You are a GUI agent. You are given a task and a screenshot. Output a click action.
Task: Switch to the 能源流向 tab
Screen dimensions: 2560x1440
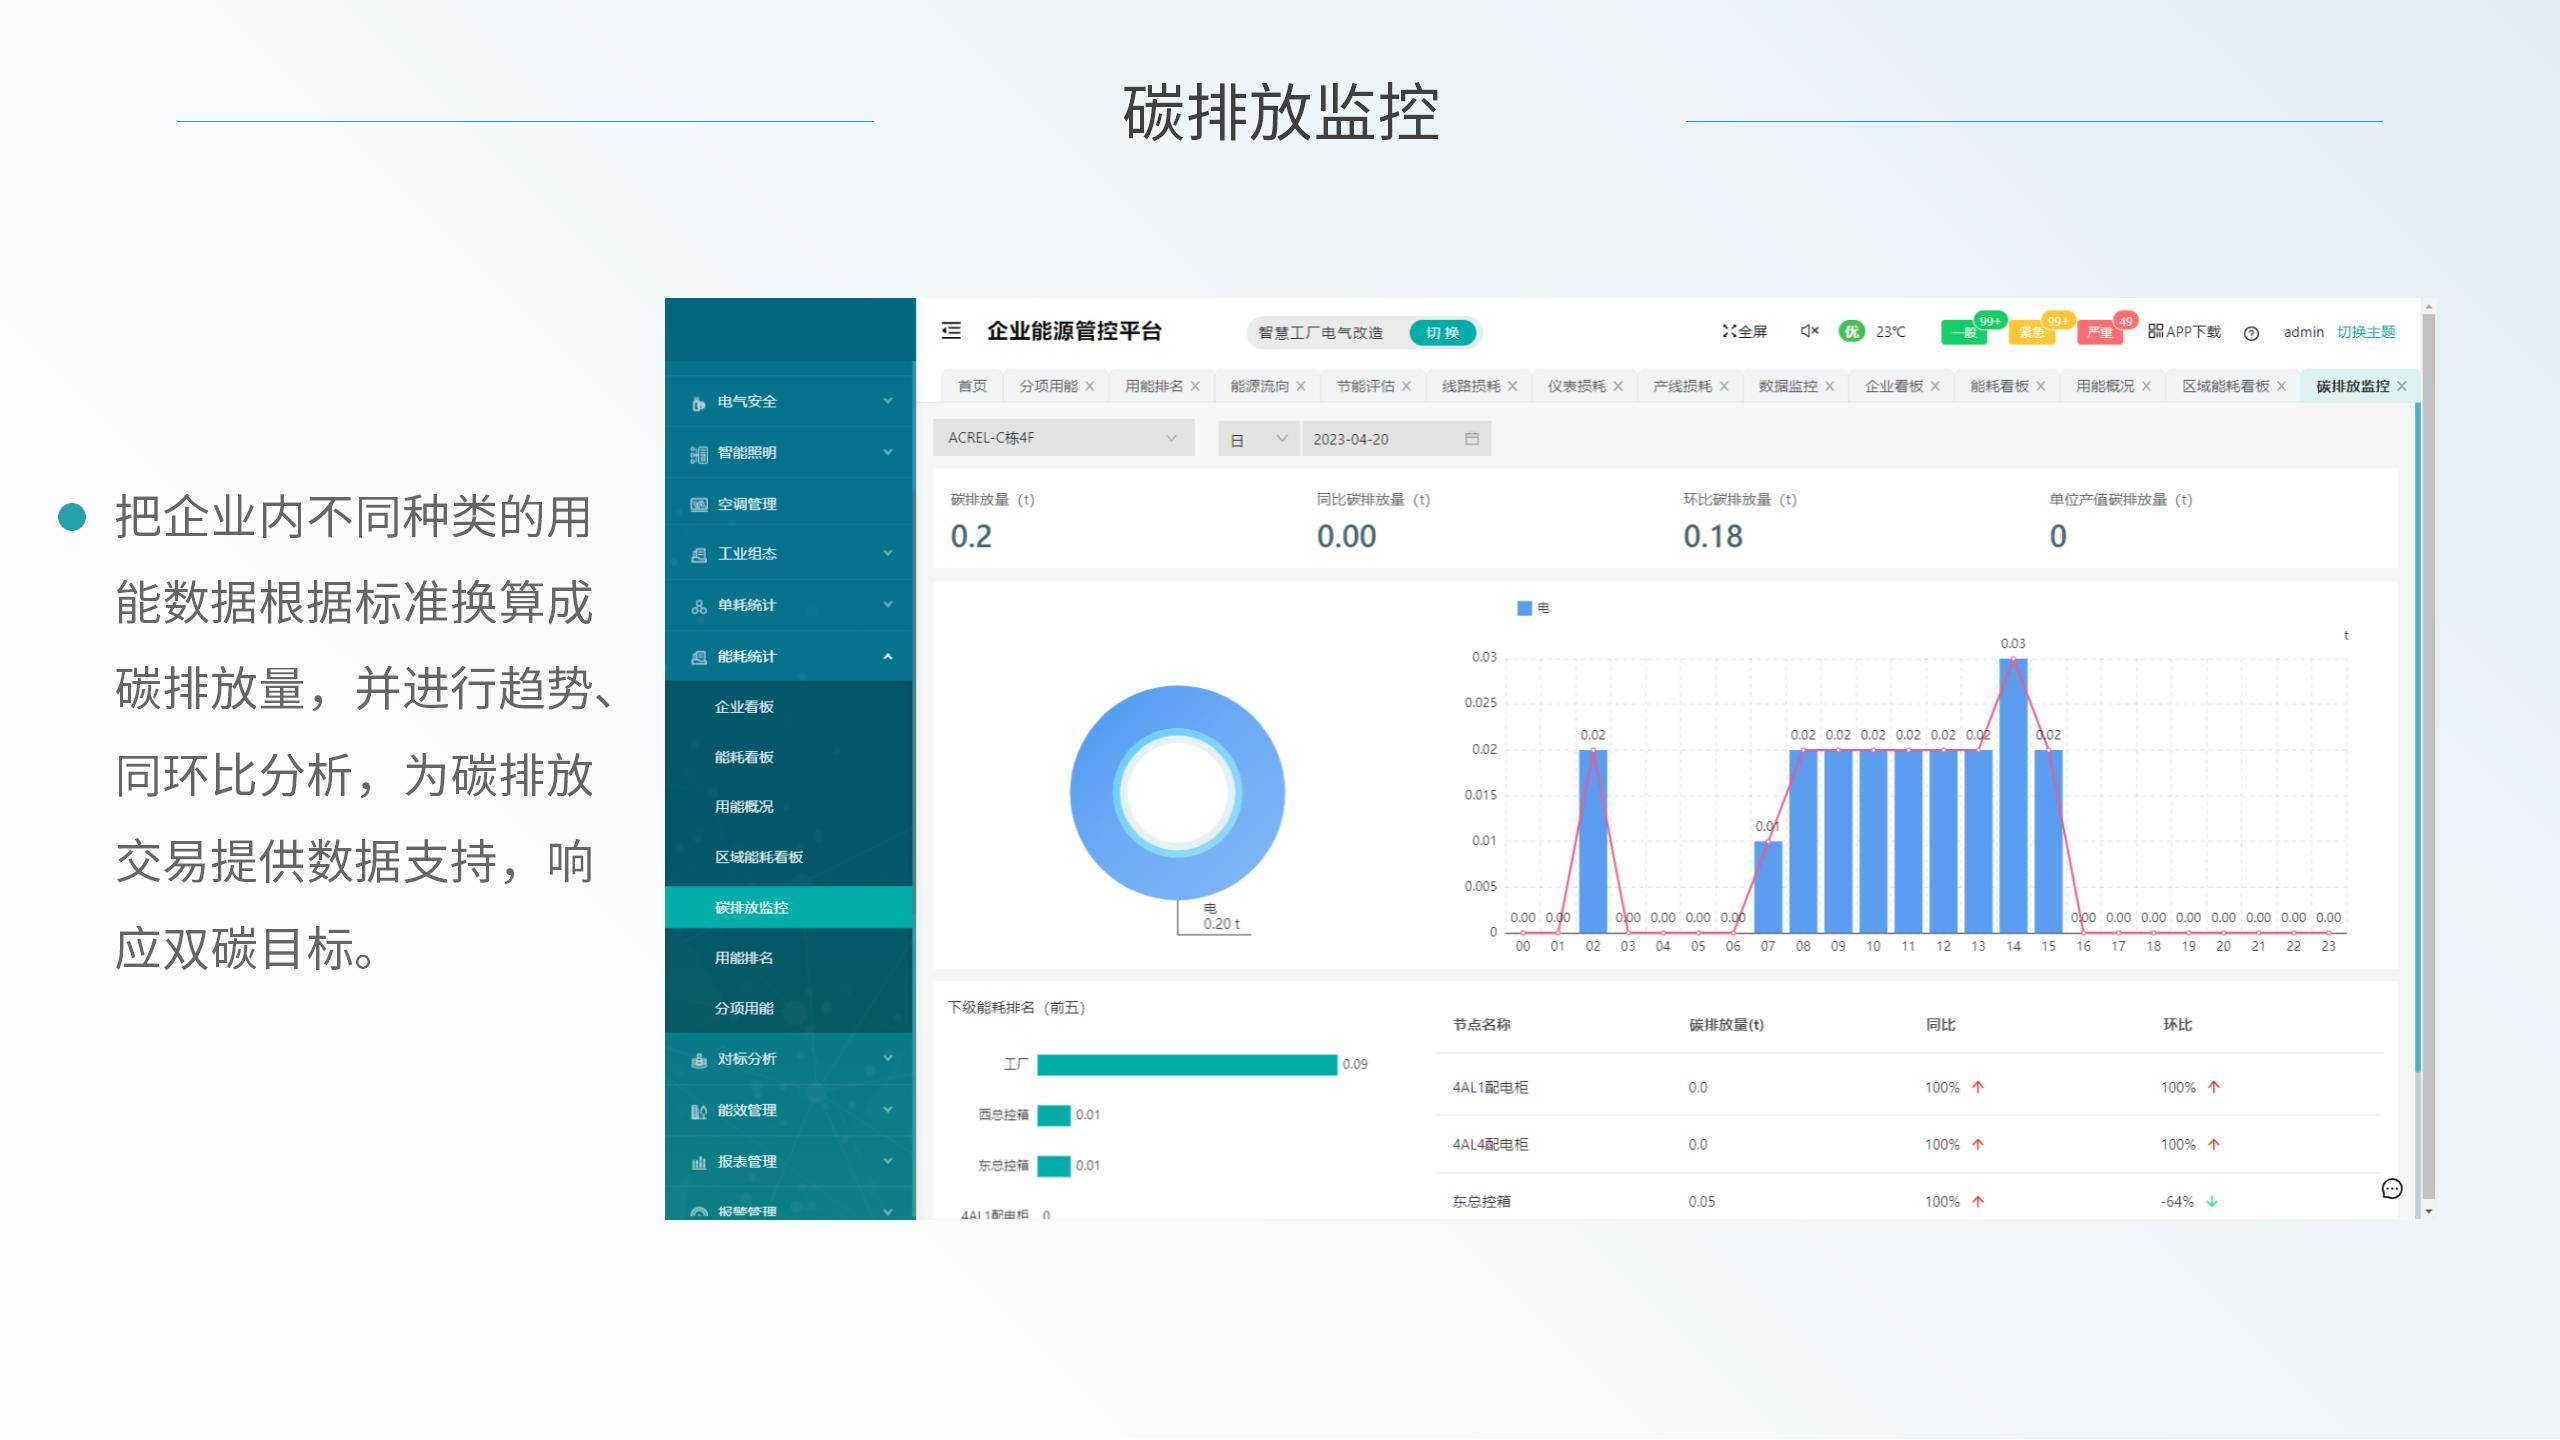tap(1258, 386)
